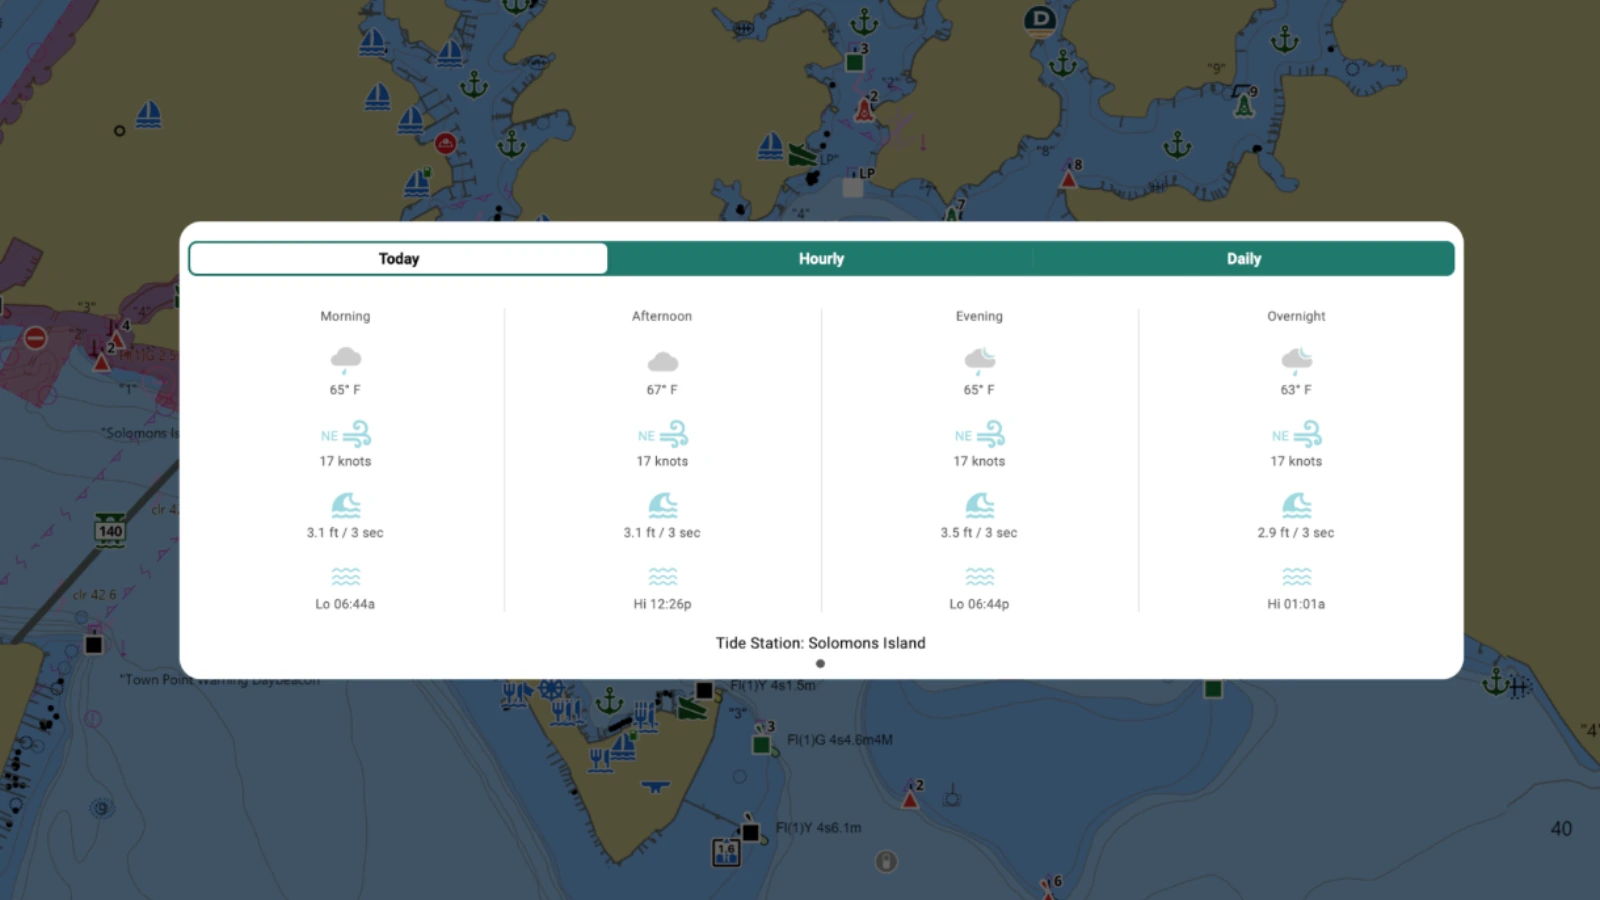Switch to the Hourly tab
Screen dimensions: 1600x900
point(821,258)
